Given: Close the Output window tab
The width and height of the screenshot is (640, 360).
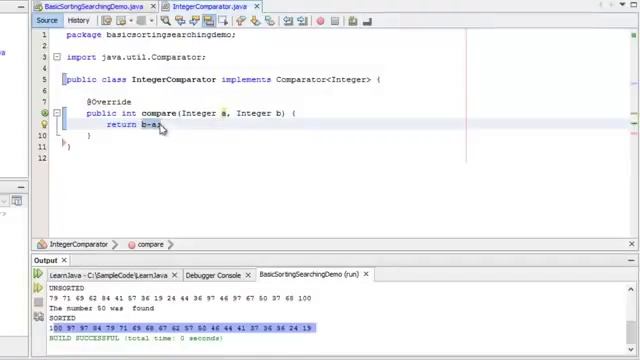Looking at the screenshot, I should (64, 260).
